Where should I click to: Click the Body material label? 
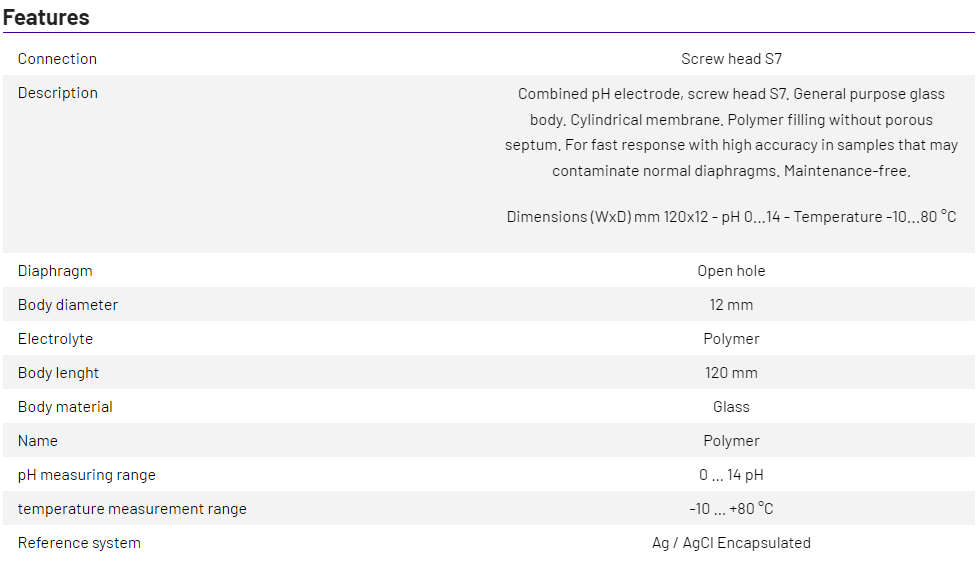pos(65,407)
